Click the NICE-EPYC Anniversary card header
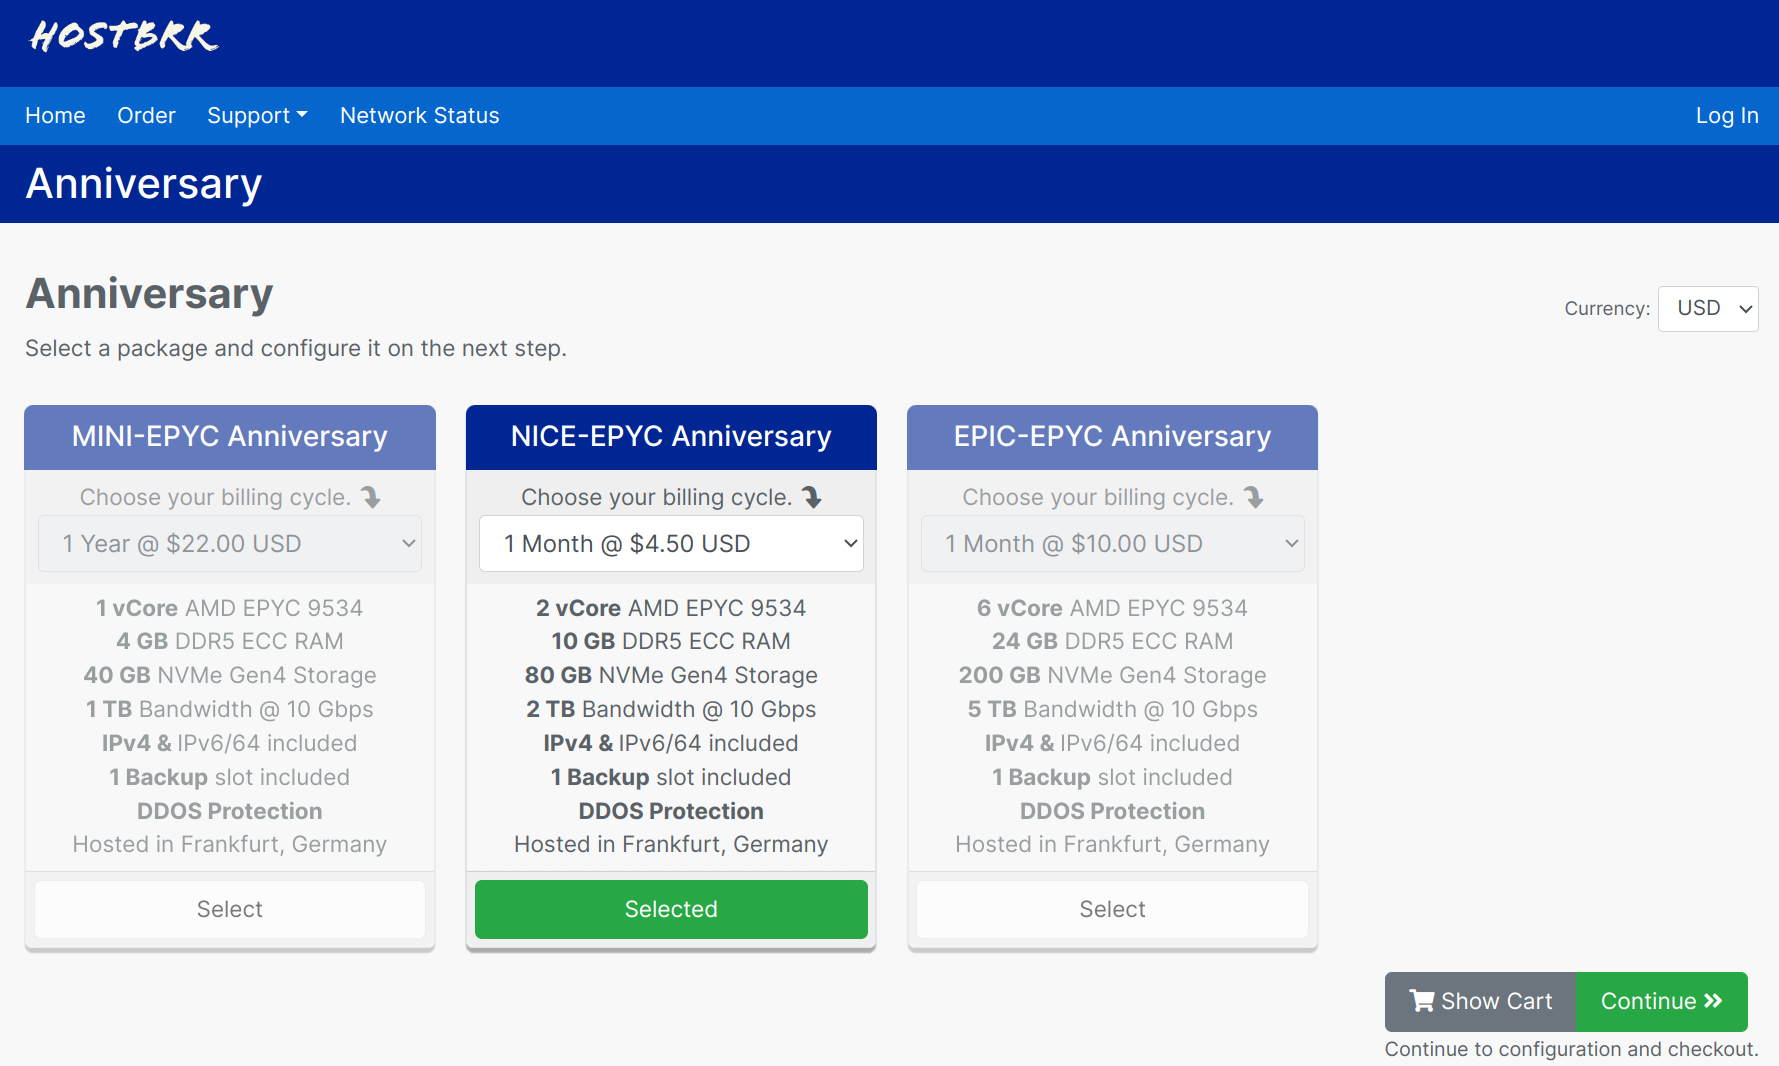Image resolution: width=1779 pixels, height=1066 pixels. pyautogui.click(x=671, y=437)
